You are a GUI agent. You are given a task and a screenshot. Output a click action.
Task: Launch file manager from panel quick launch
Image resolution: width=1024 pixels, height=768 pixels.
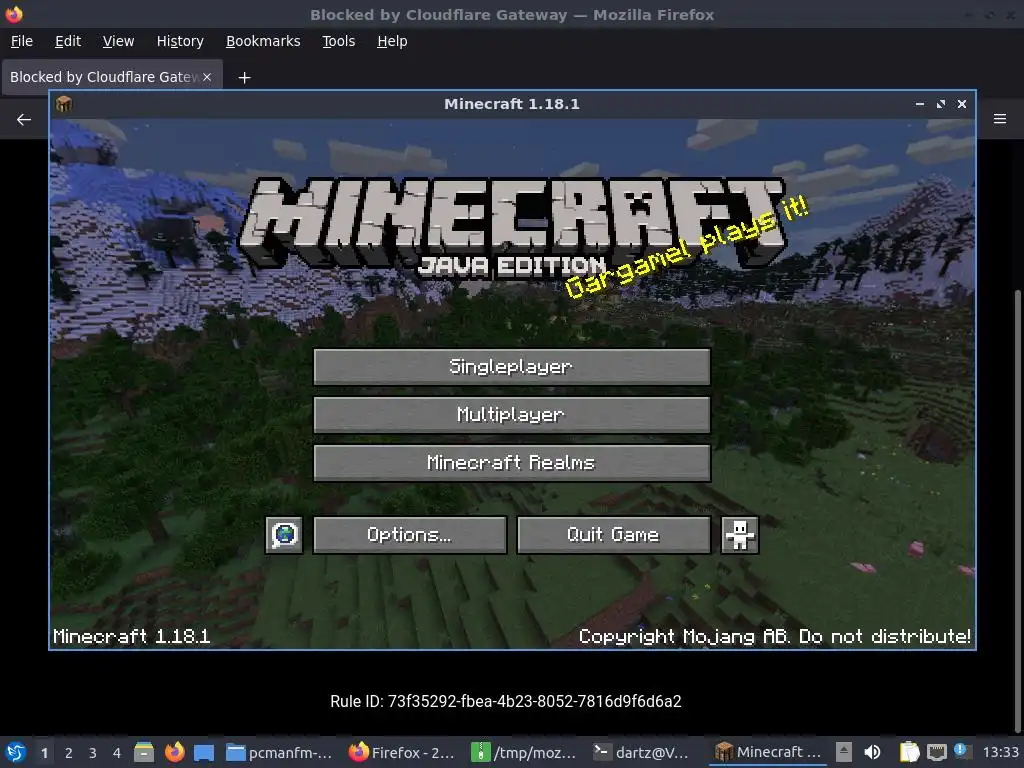point(144,752)
